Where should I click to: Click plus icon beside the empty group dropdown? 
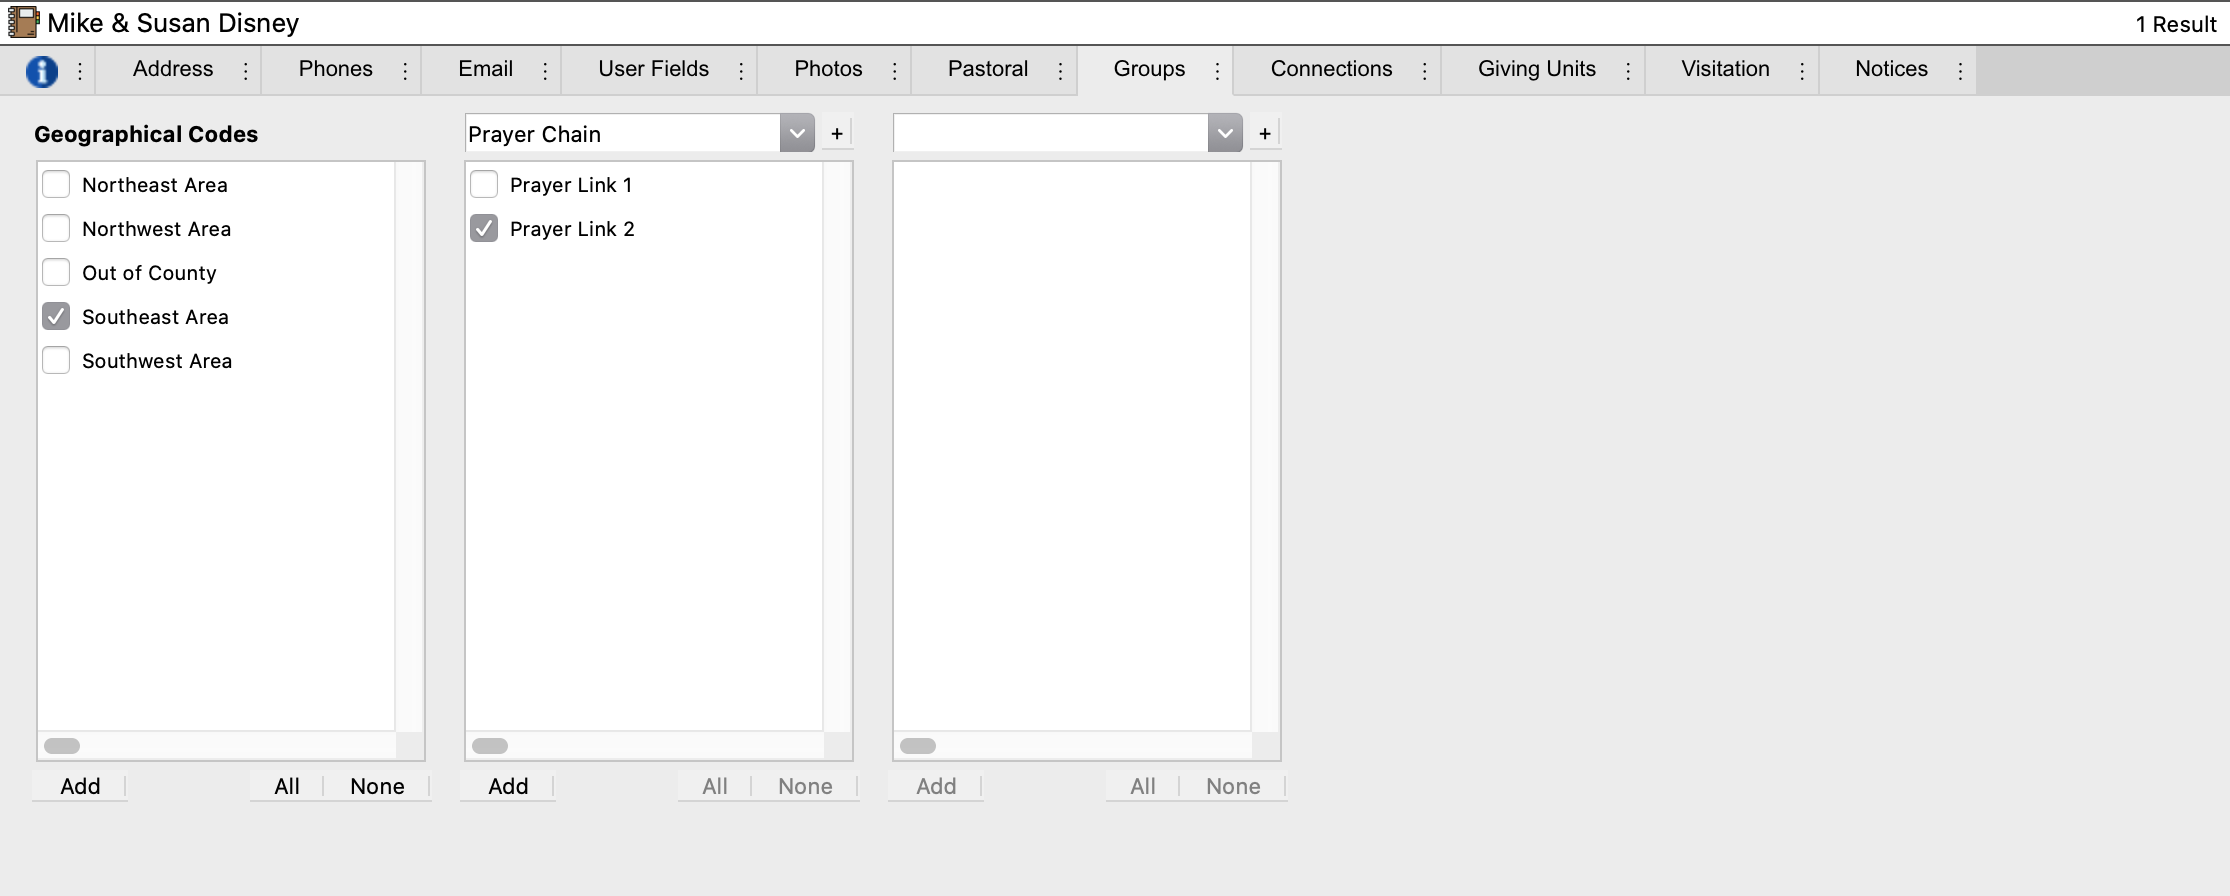pyautogui.click(x=1265, y=133)
